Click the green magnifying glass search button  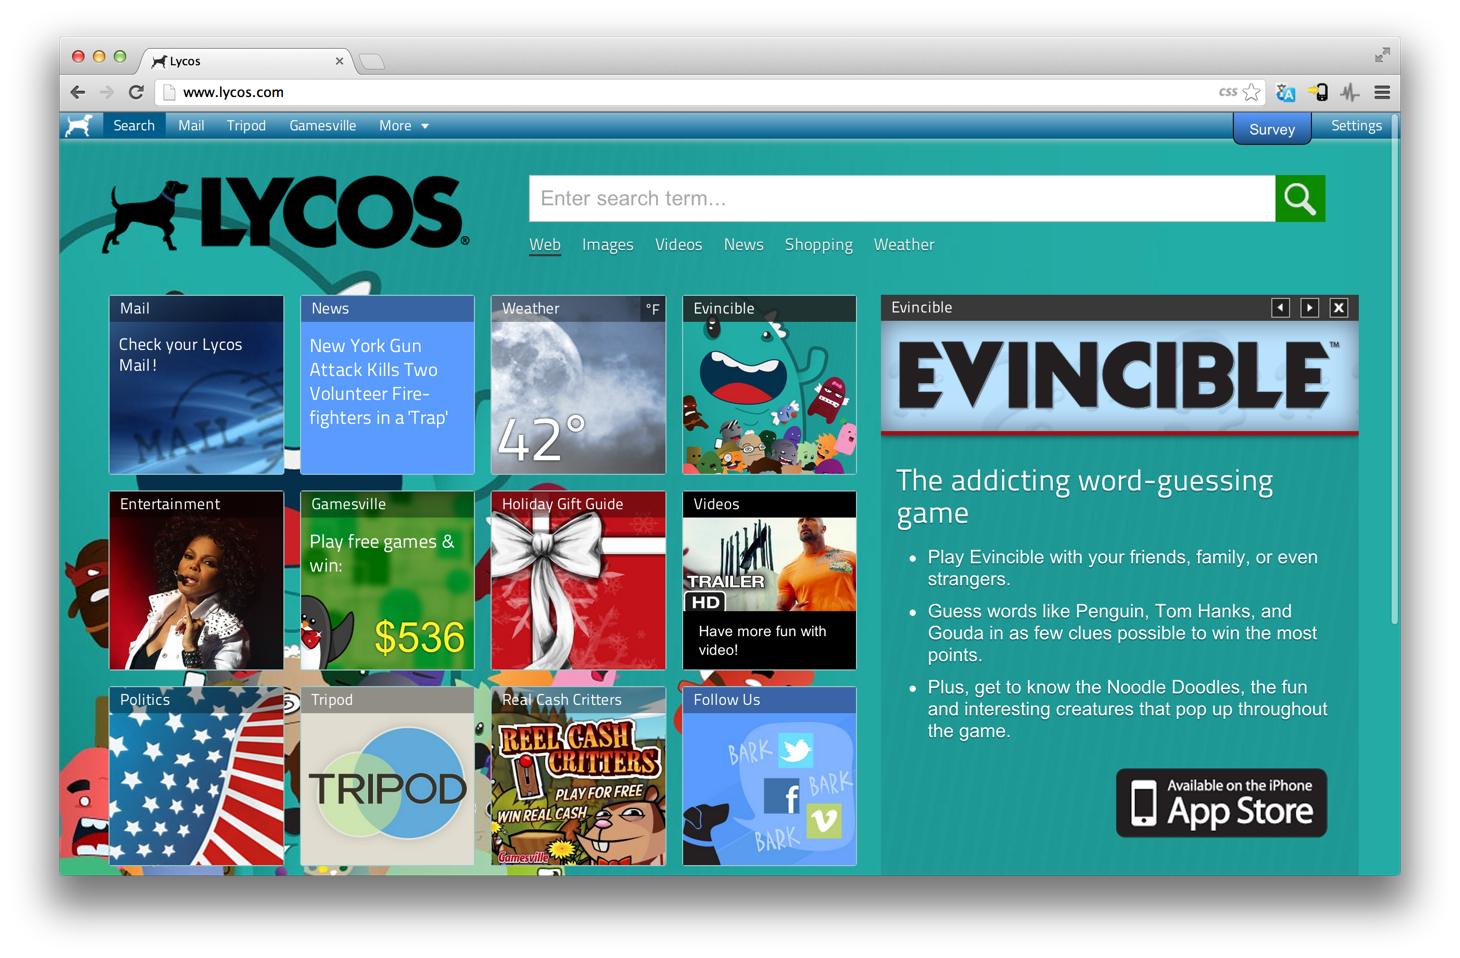tap(1299, 199)
